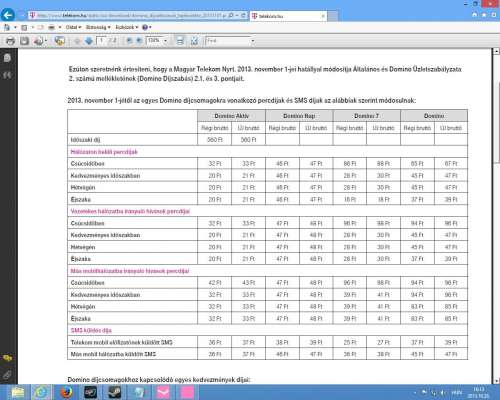
Task: Expand the home button dropdown arrow
Action: click(15, 27)
